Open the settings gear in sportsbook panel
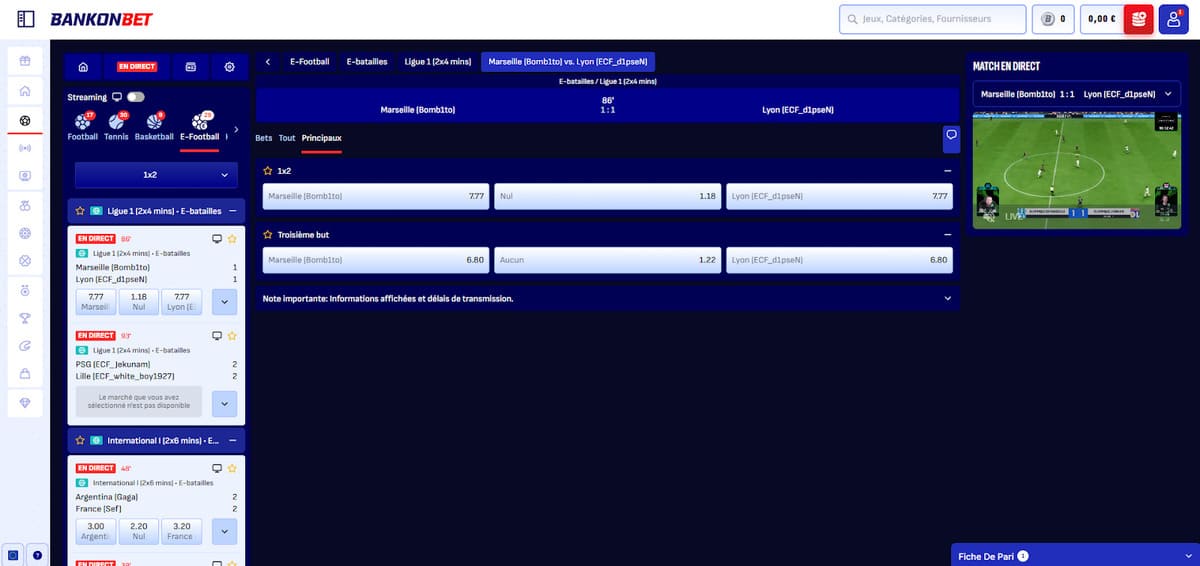Screen dimensions: 1200x566 (229, 67)
